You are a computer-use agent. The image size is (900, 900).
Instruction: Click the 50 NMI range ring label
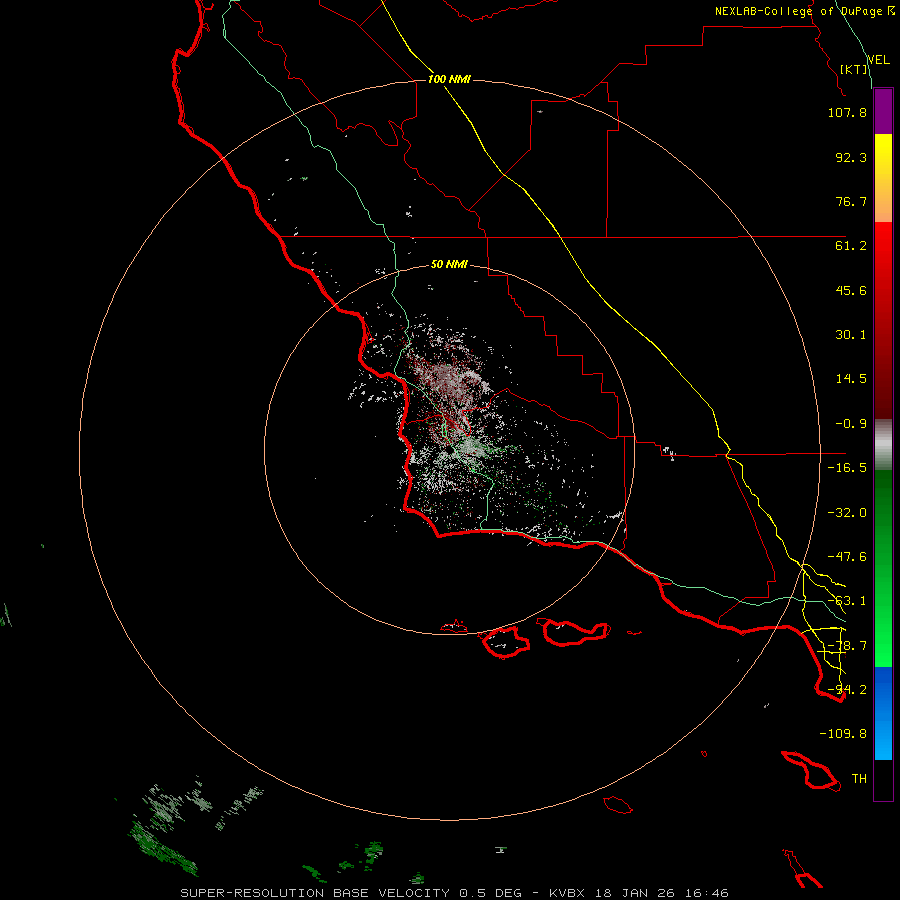pos(449,264)
